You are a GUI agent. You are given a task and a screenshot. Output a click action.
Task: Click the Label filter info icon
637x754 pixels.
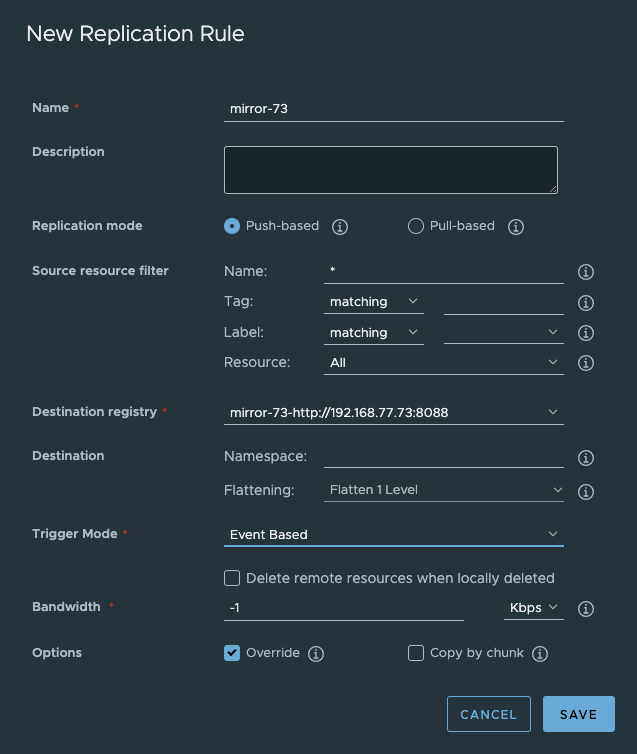click(x=586, y=333)
